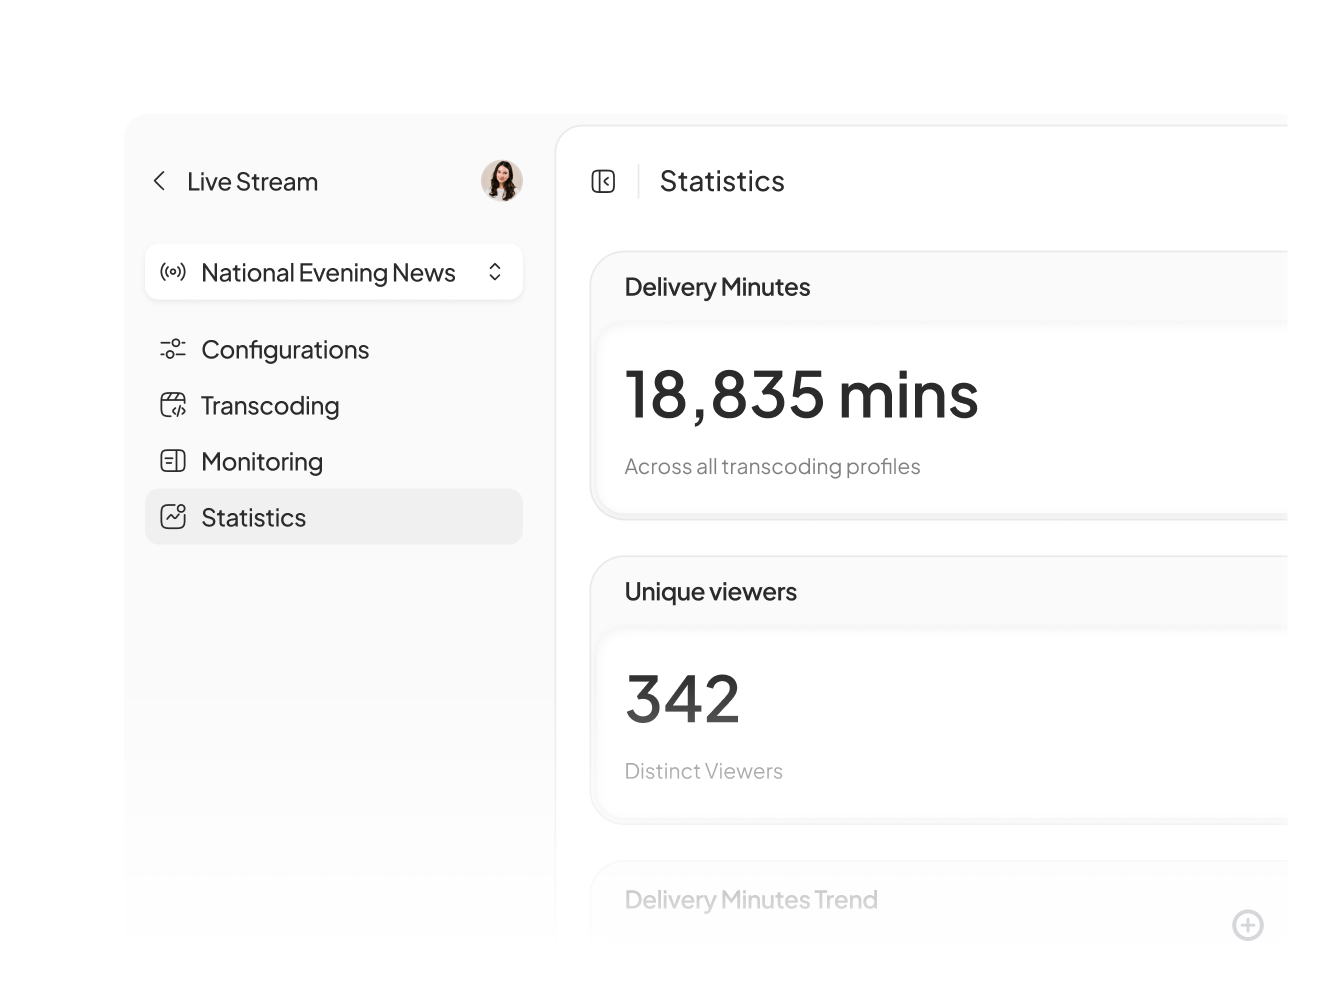Click the Across all transcoding profiles caption

pos(772,467)
